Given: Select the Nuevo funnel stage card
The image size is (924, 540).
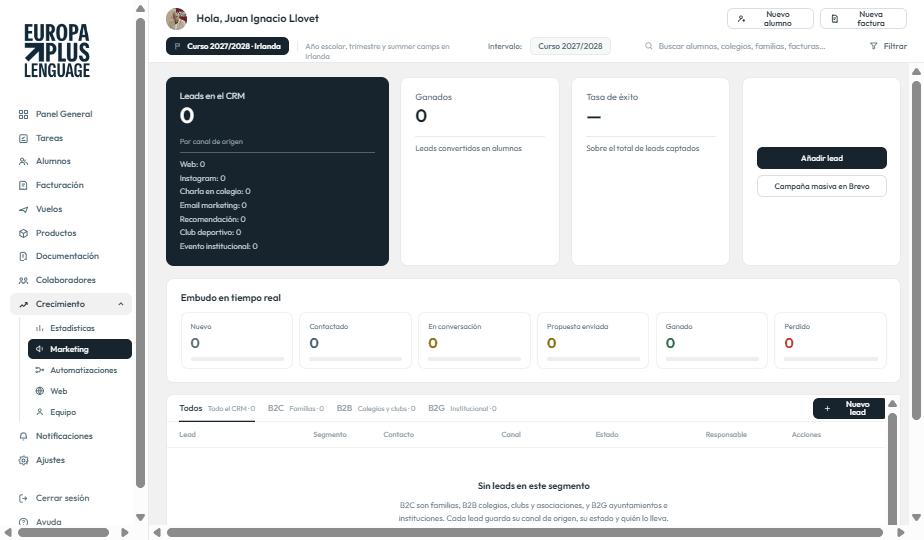Looking at the screenshot, I should [237, 341].
